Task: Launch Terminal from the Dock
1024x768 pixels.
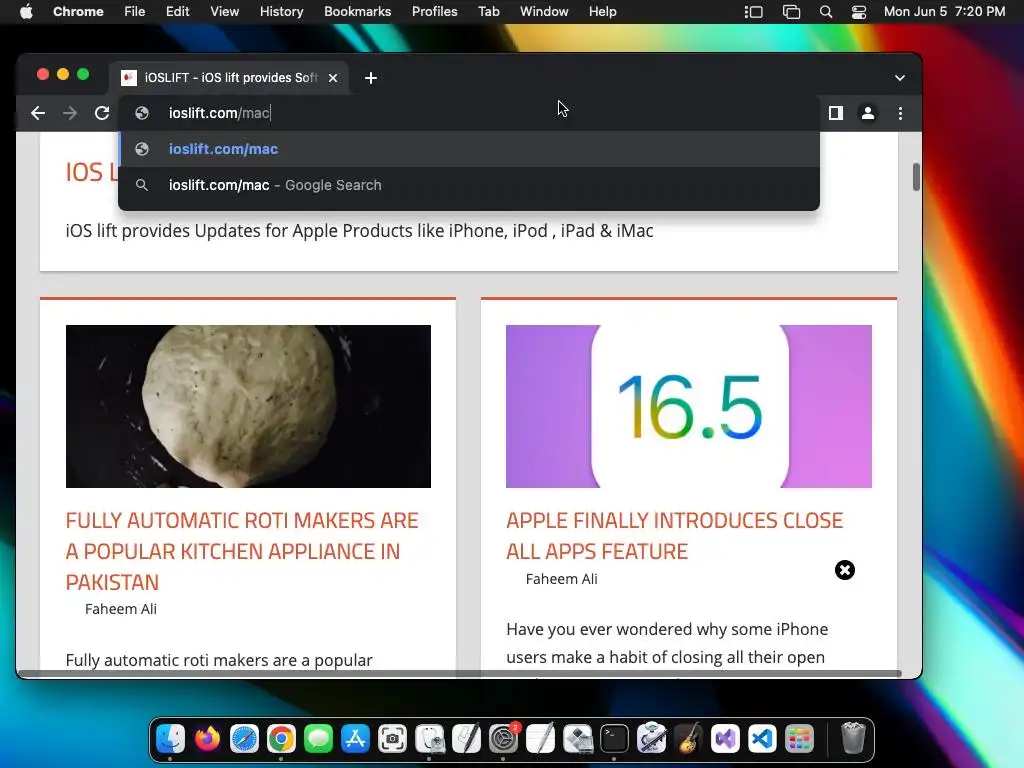Action: (x=615, y=739)
